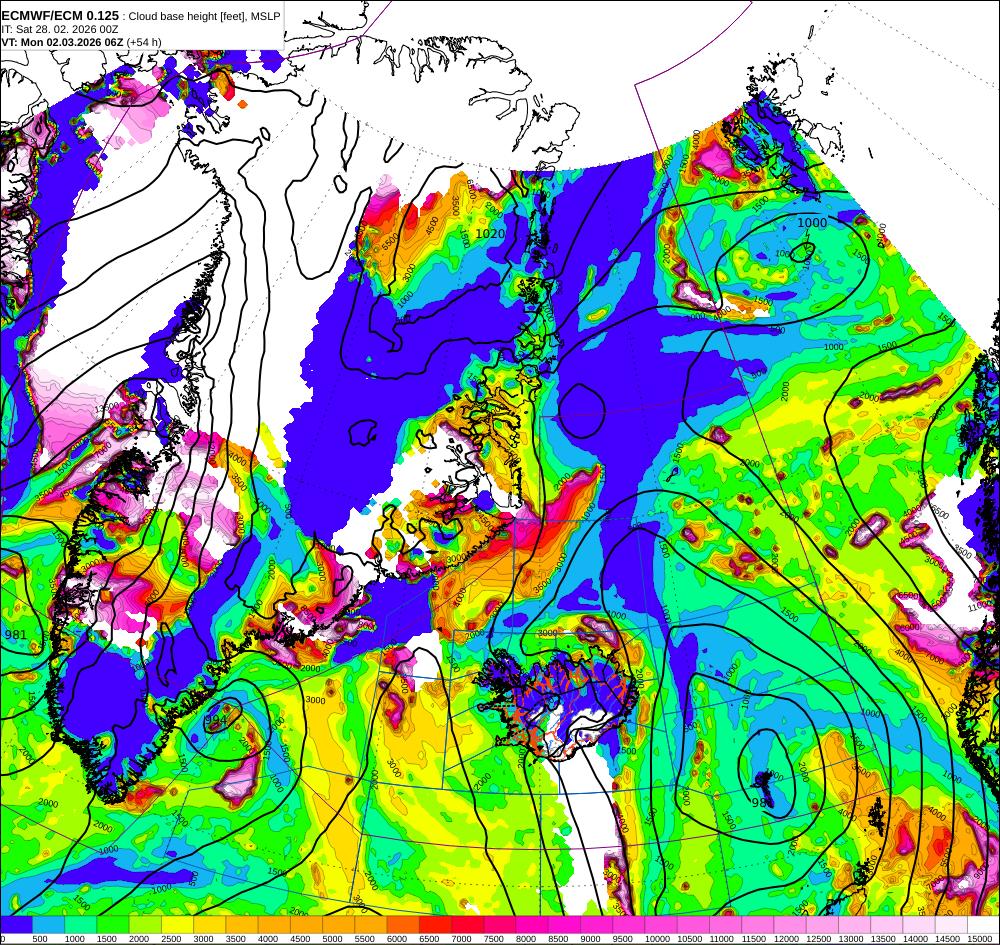Click the '10000' tick label in bottom color scale
This screenshot has height=945, width=1000.
tap(657, 939)
